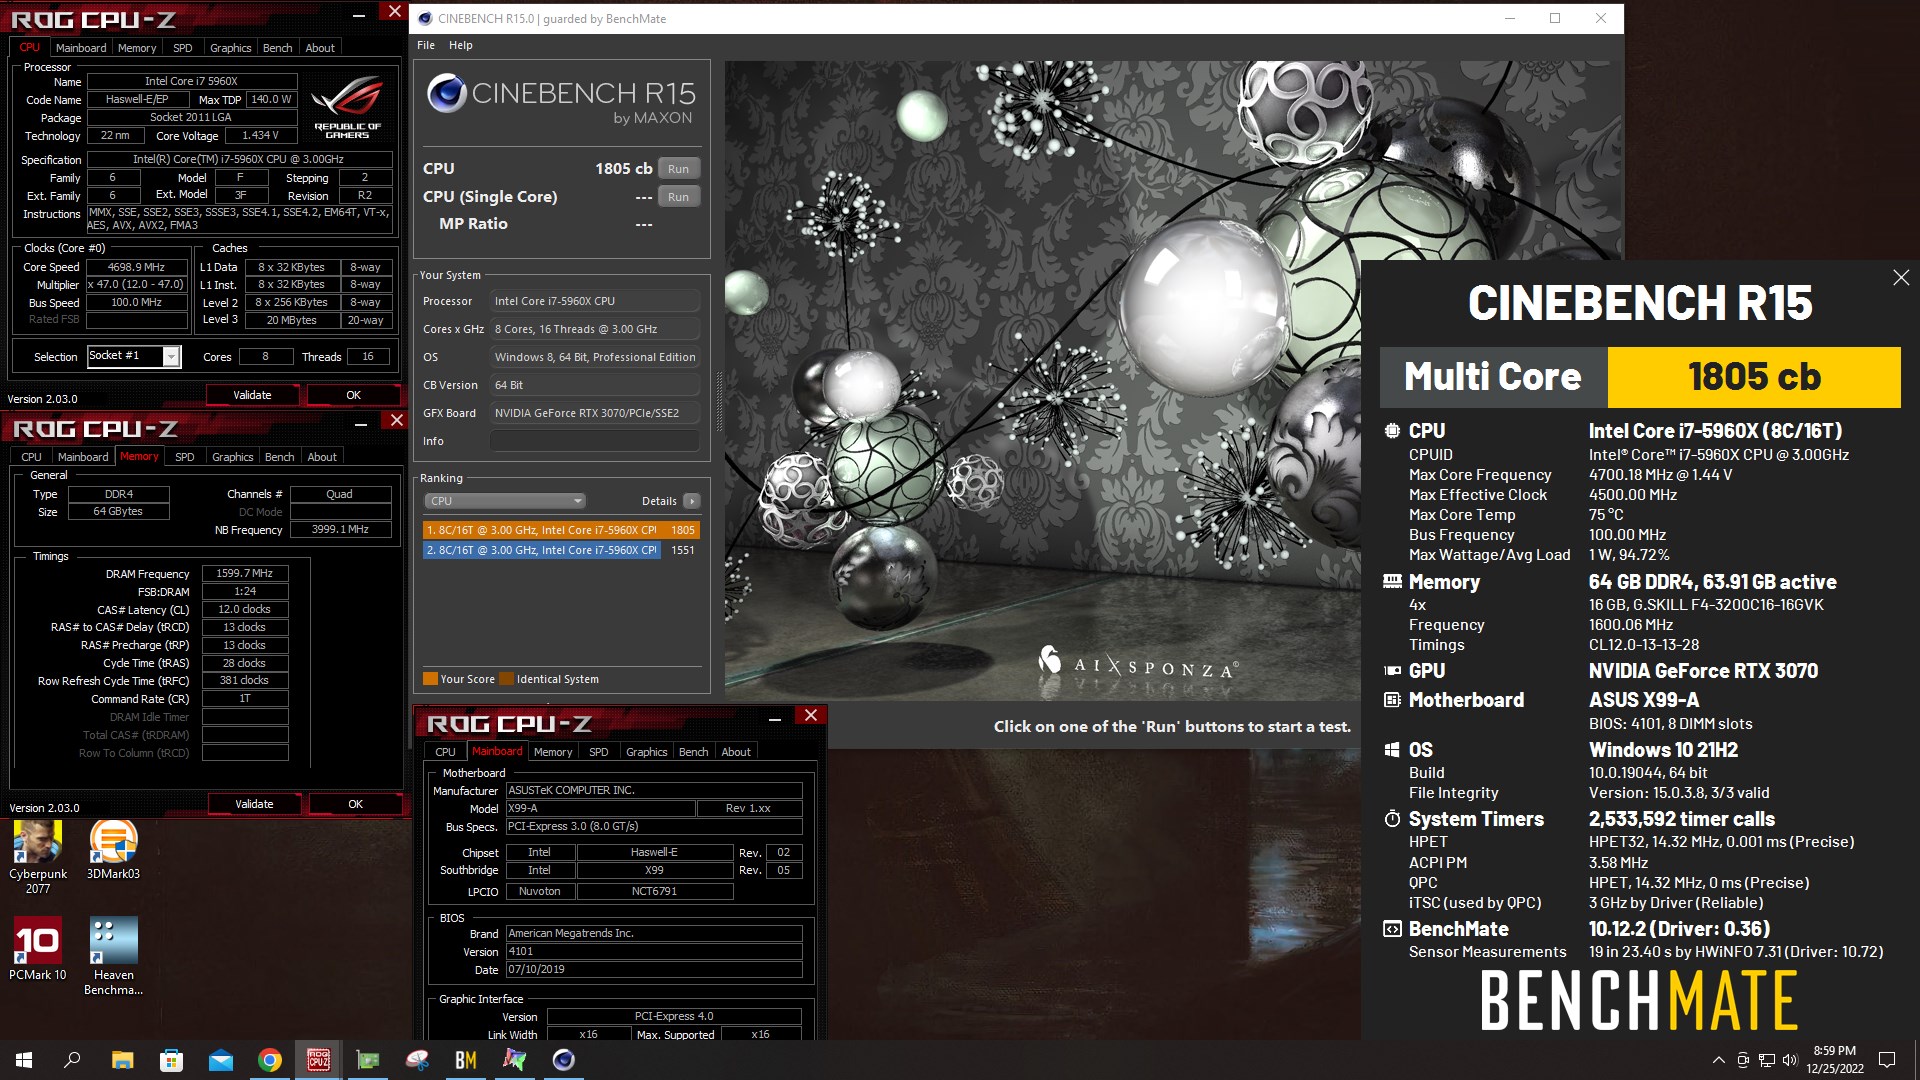Open Graphics tab in the Memory CPU-Z window
Viewport: 1920px width, 1080px height.
232,457
